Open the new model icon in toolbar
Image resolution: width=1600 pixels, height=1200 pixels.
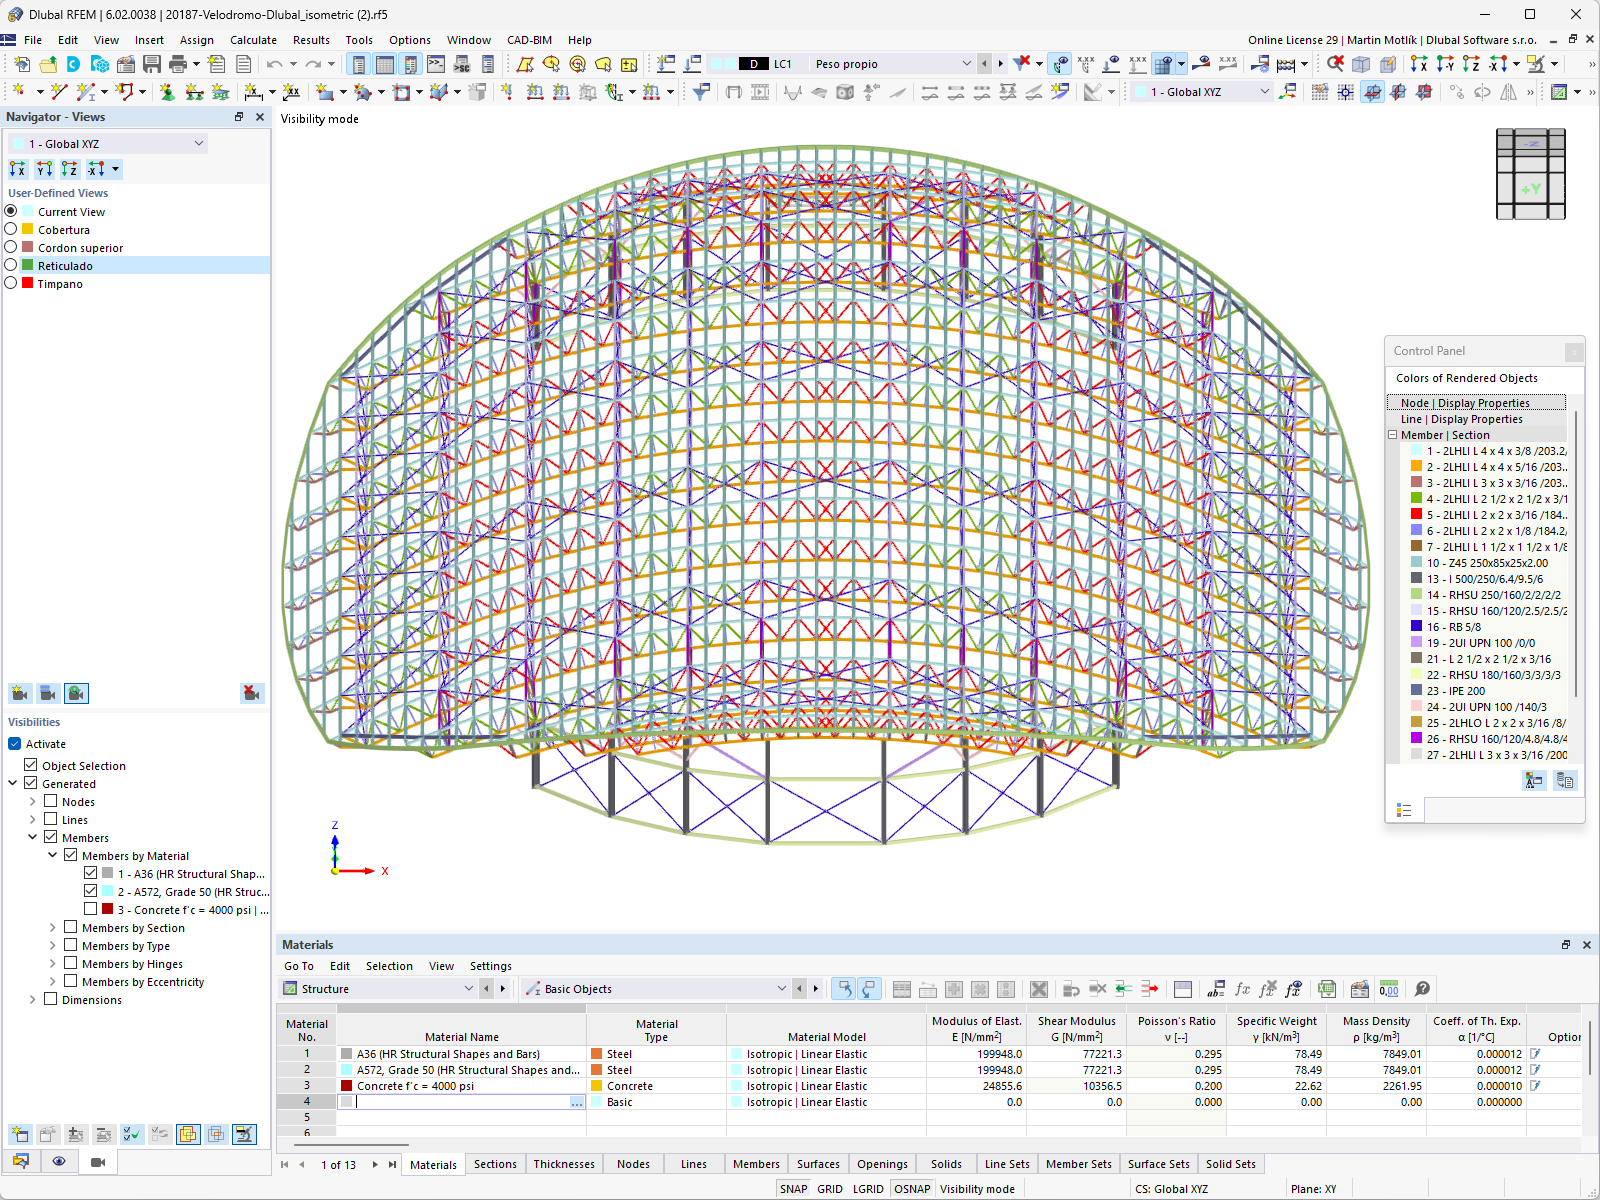click(20, 63)
